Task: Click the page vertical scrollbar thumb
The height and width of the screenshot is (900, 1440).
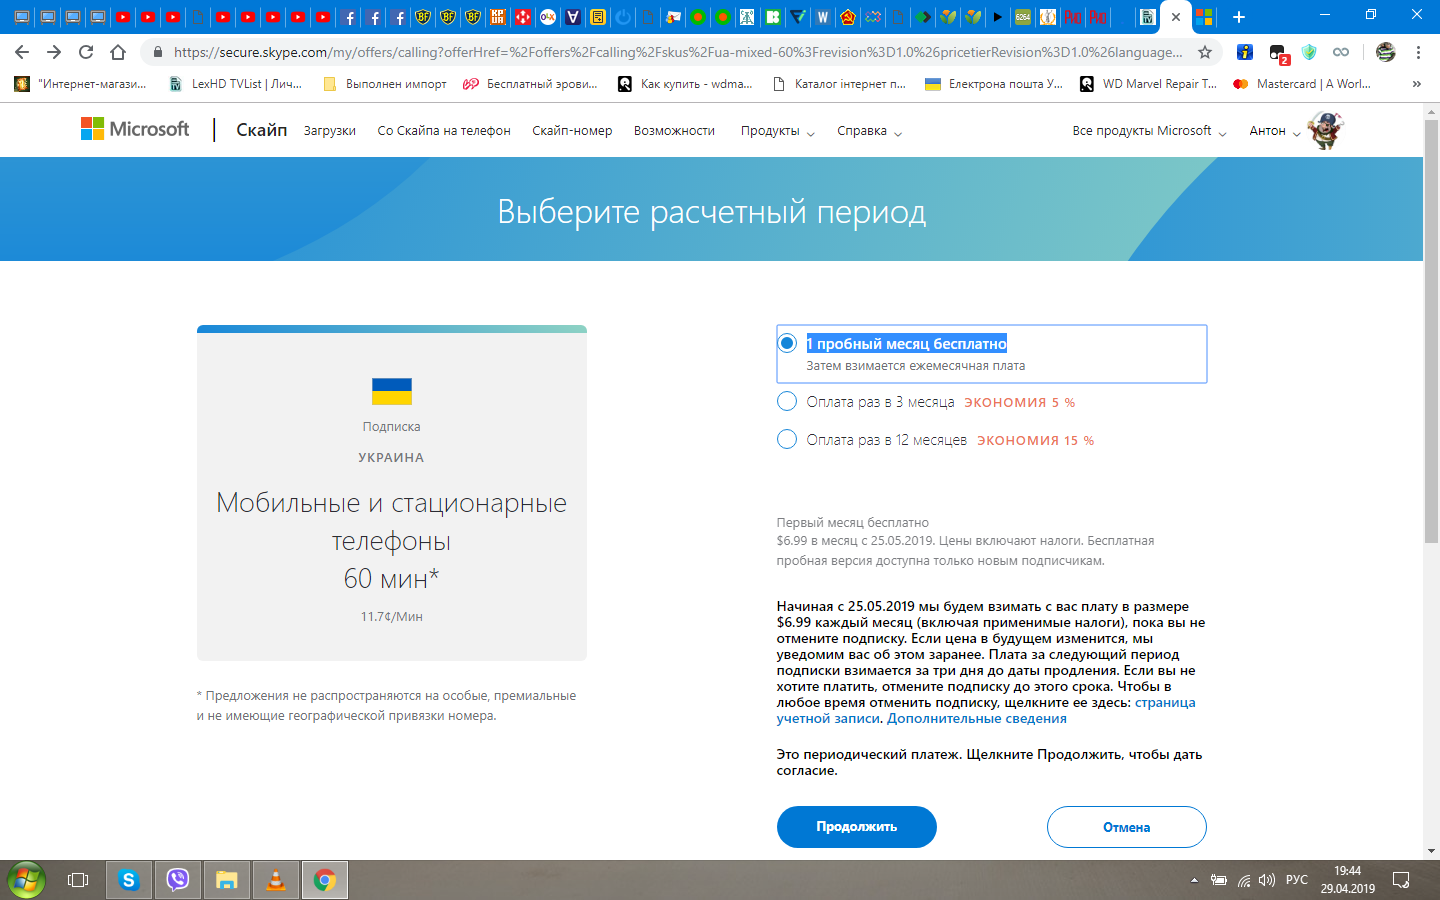Action: pyautogui.click(x=1431, y=334)
